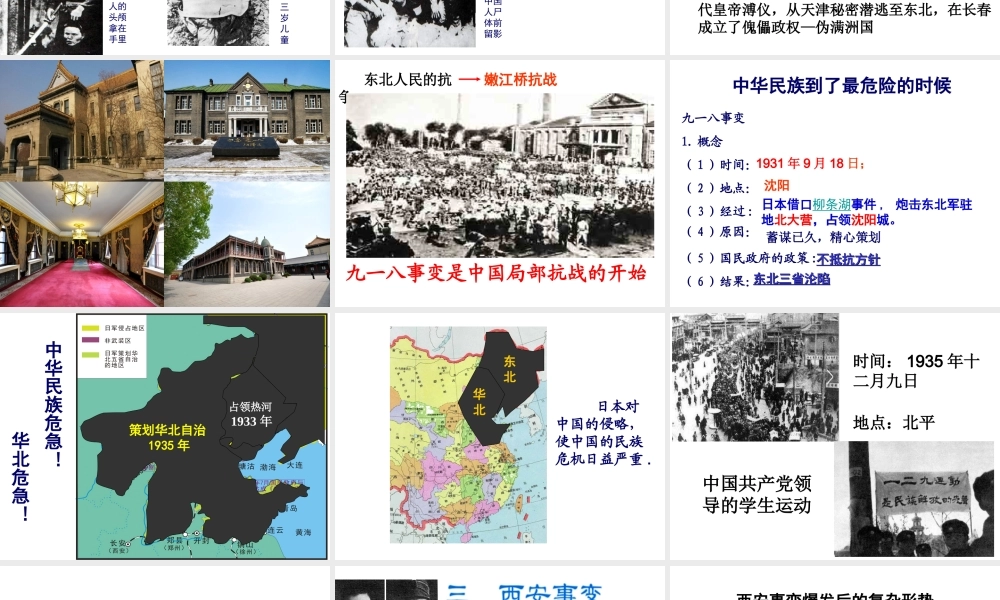Open the 东北三省沦陷 link
Screen dimensions: 1000x600
tap(791, 279)
